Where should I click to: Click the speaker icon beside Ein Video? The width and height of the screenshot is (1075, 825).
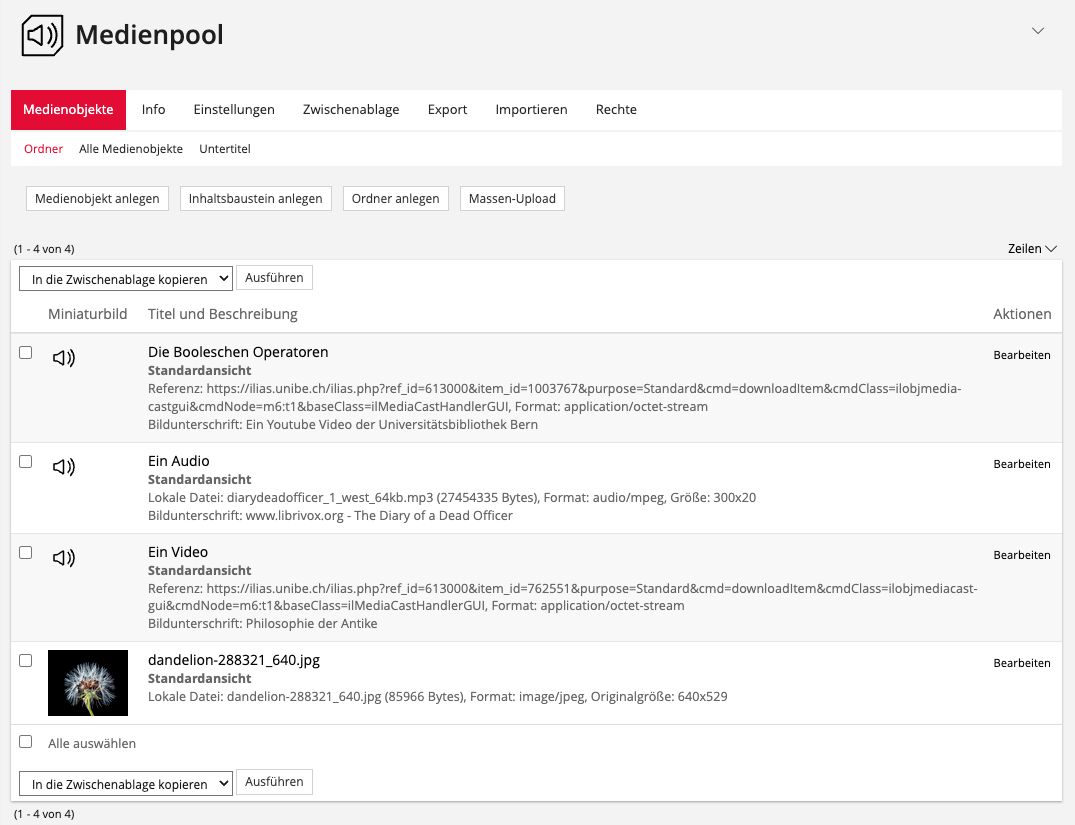[x=64, y=558]
